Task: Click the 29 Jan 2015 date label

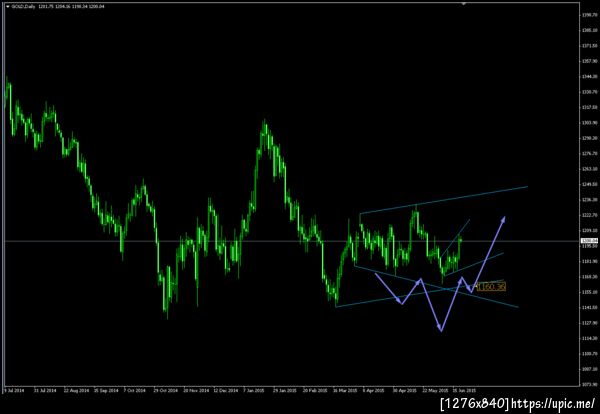Action: (285, 391)
